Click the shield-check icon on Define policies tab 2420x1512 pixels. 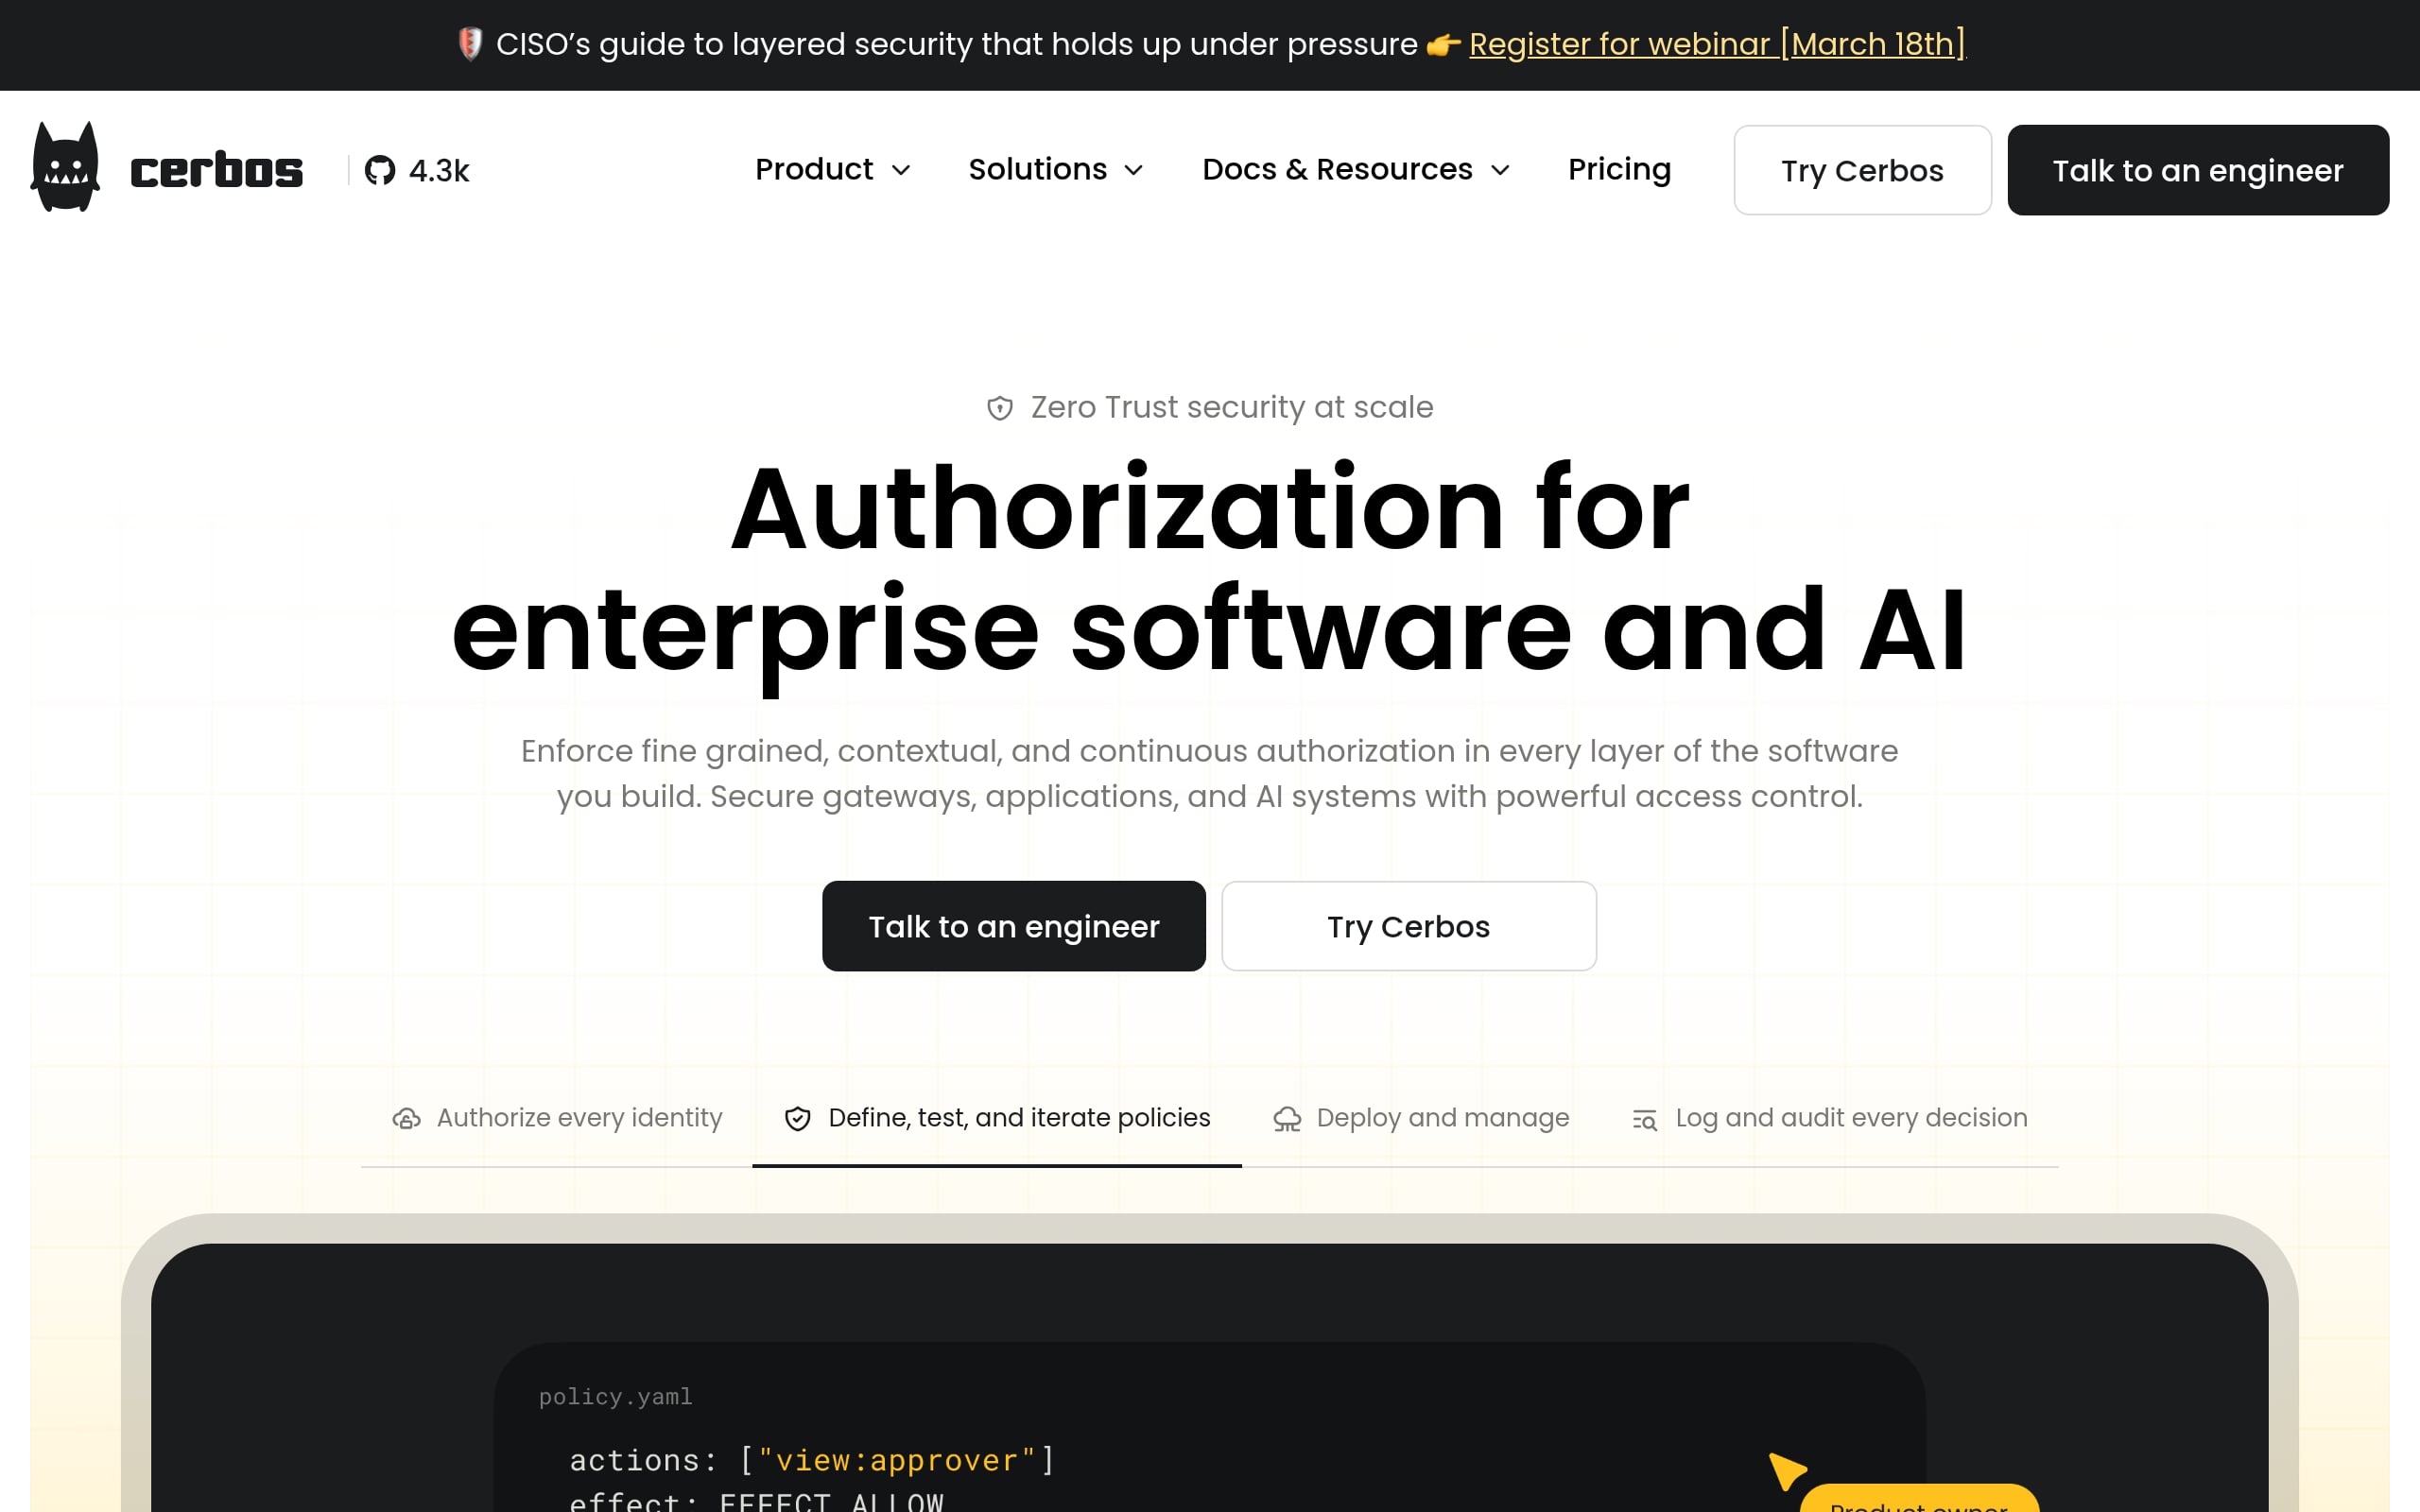tap(797, 1119)
